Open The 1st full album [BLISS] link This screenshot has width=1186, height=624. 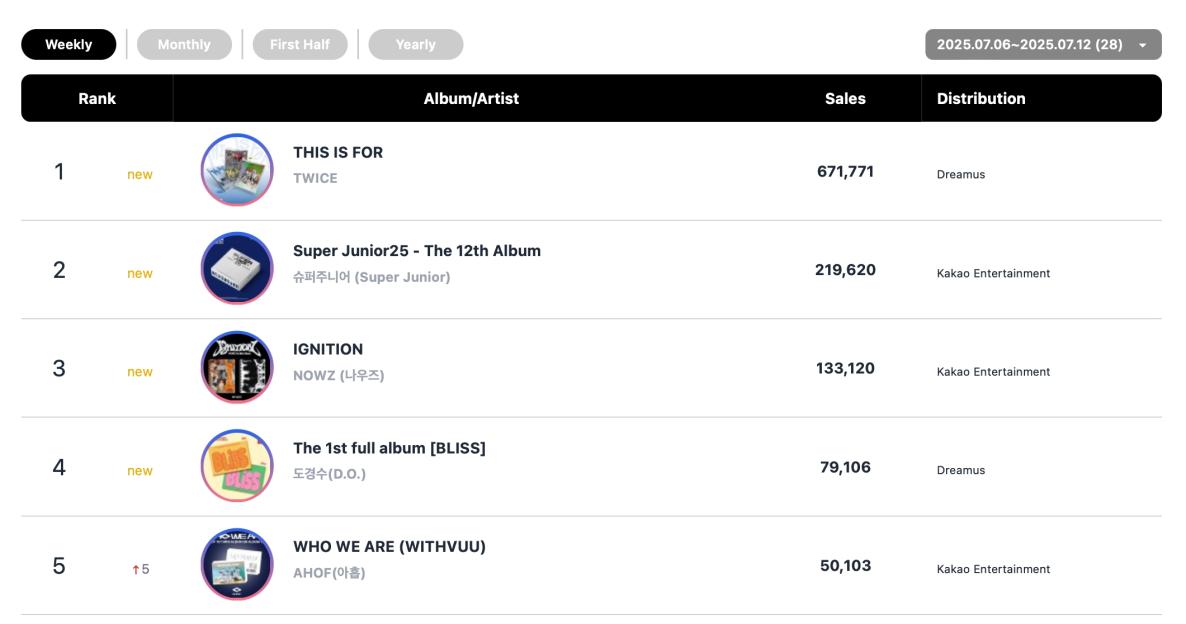pos(390,449)
